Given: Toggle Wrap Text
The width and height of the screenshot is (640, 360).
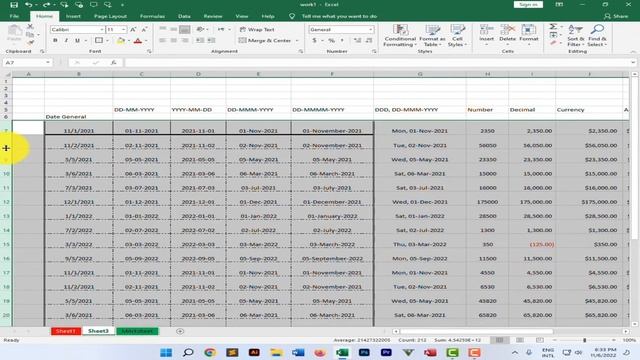Looking at the screenshot, I should (257, 29).
